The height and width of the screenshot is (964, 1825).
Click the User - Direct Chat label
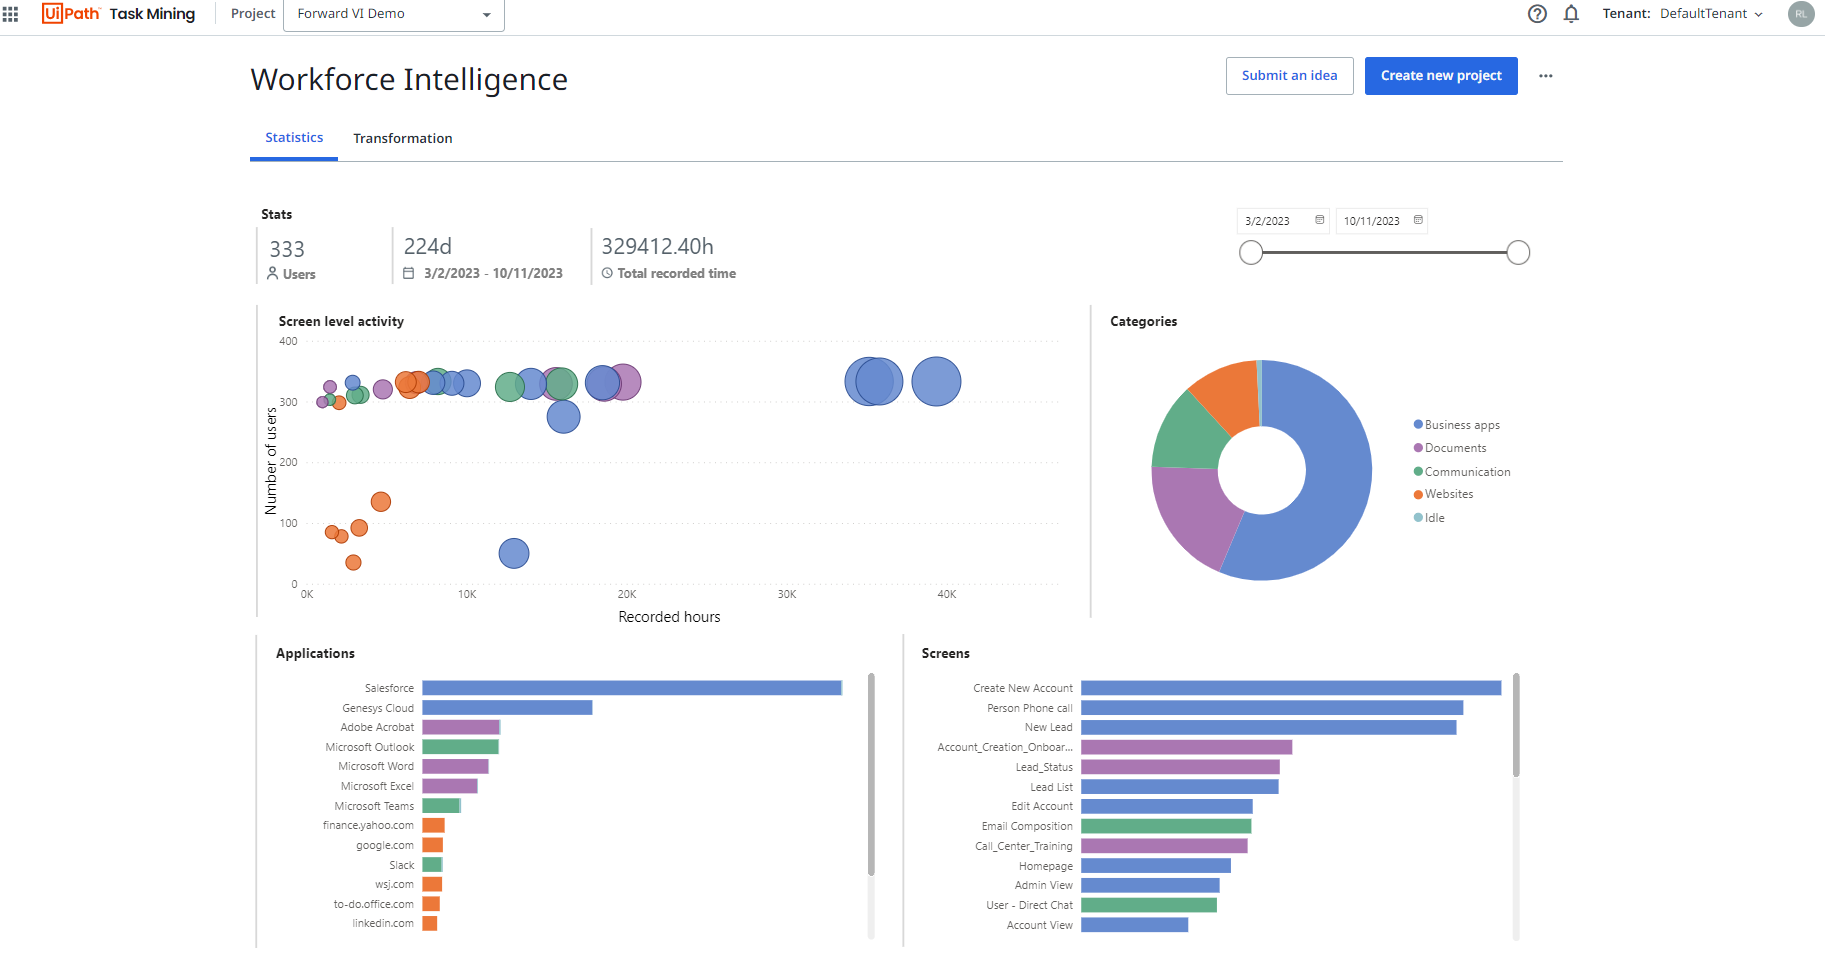click(1029, 905)
